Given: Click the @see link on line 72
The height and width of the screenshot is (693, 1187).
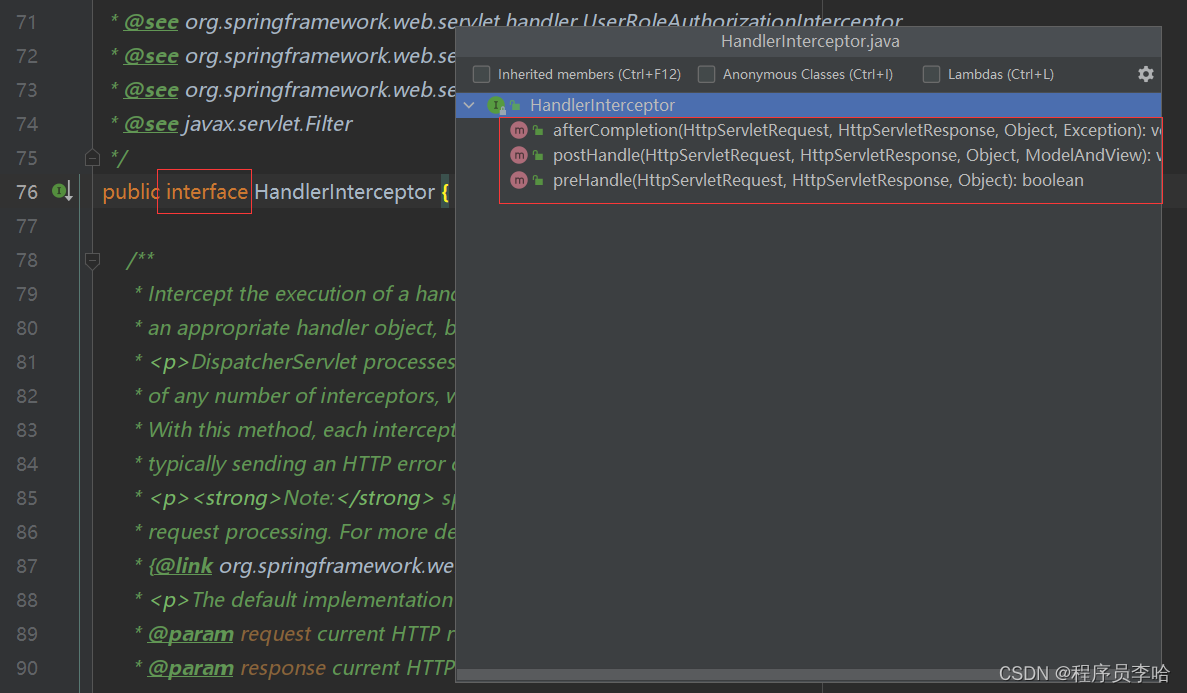Looking at the screenshot, I should point(151,55).
